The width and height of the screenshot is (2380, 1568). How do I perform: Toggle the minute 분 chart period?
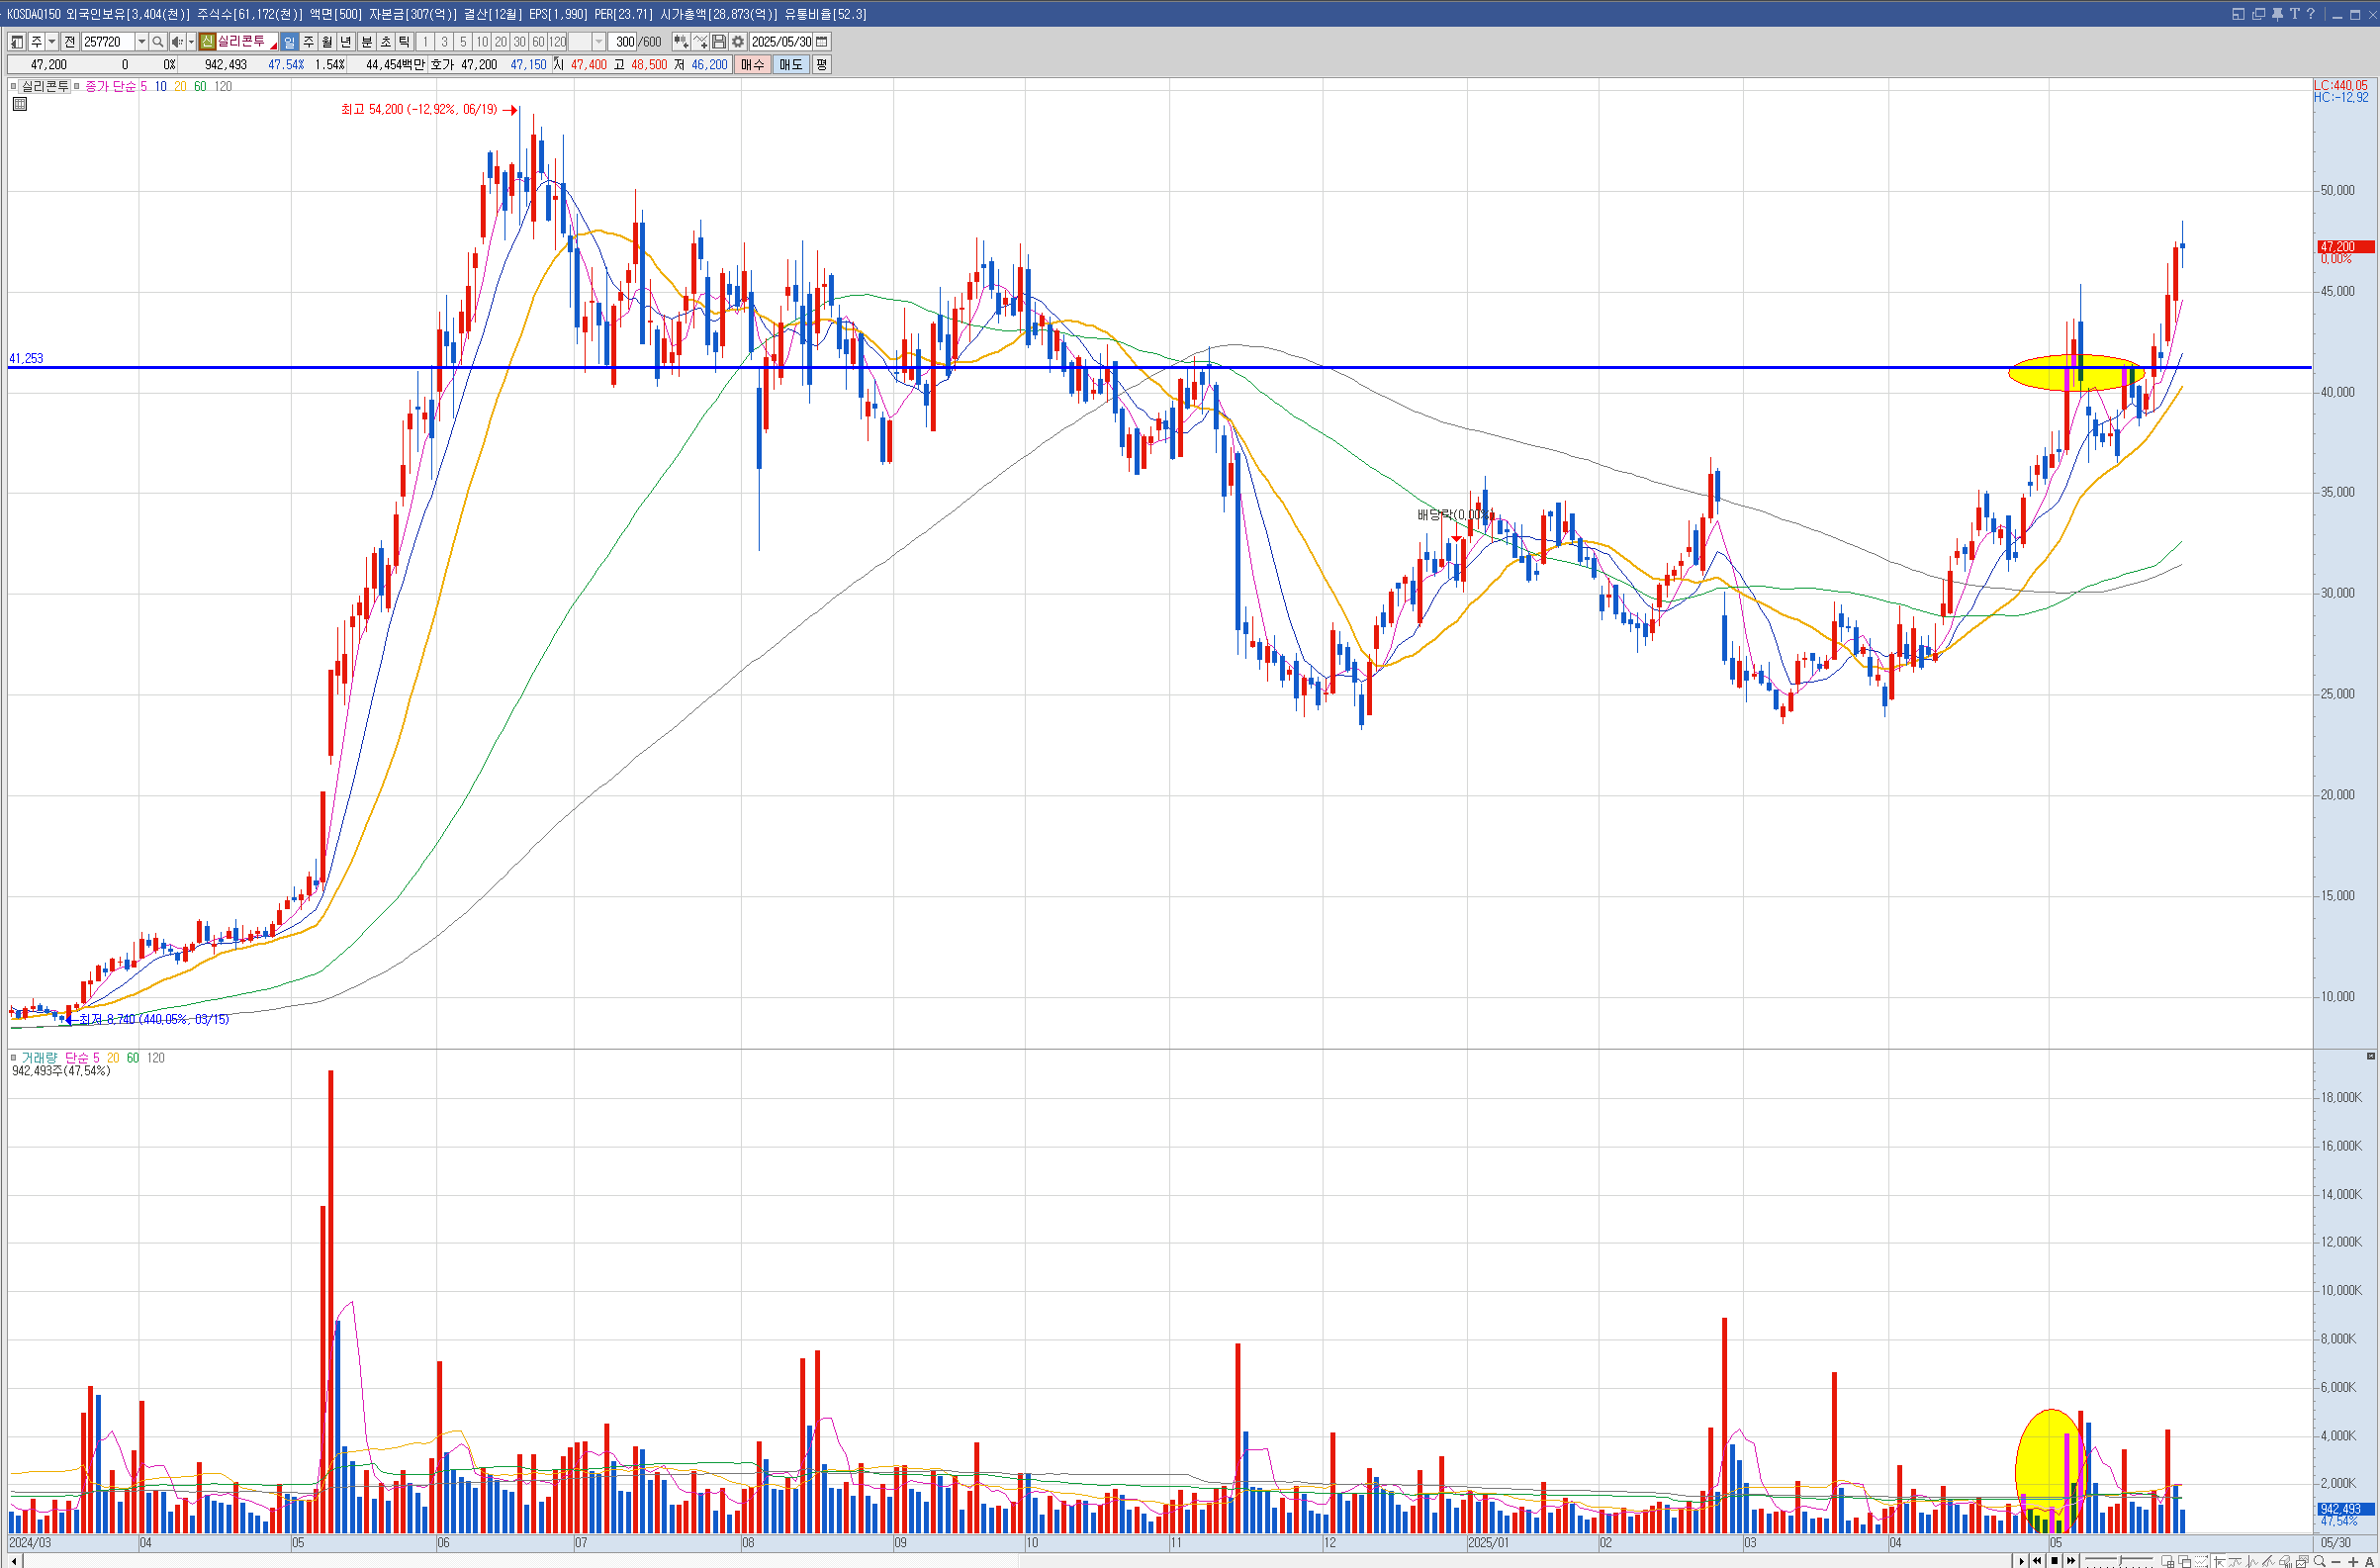tap(366, 42)
